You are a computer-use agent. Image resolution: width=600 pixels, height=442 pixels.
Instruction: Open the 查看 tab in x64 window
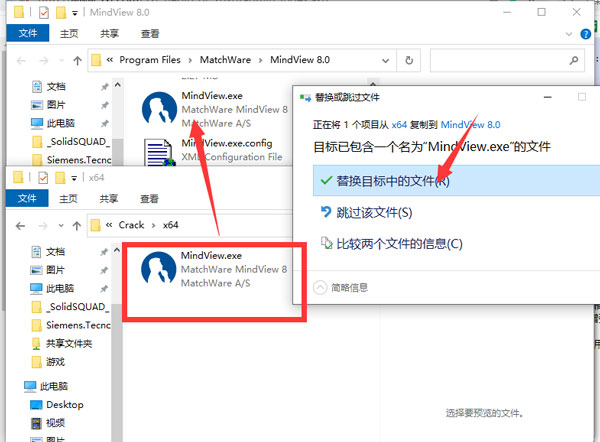coord(149,199)
